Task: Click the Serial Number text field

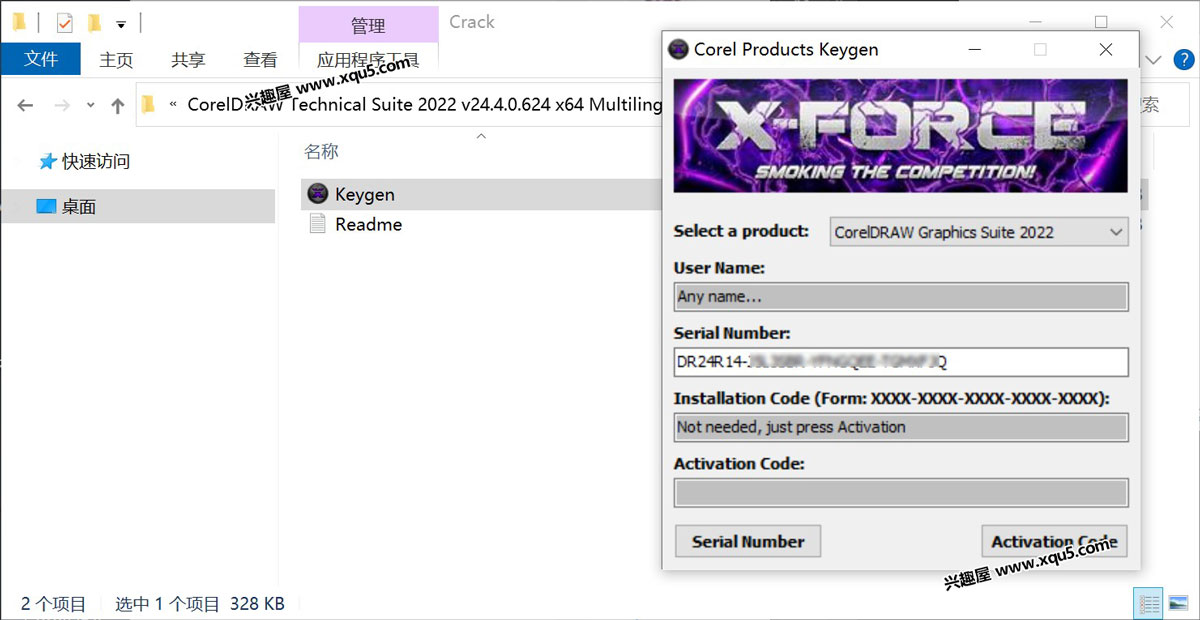Action: coord(901,362)
